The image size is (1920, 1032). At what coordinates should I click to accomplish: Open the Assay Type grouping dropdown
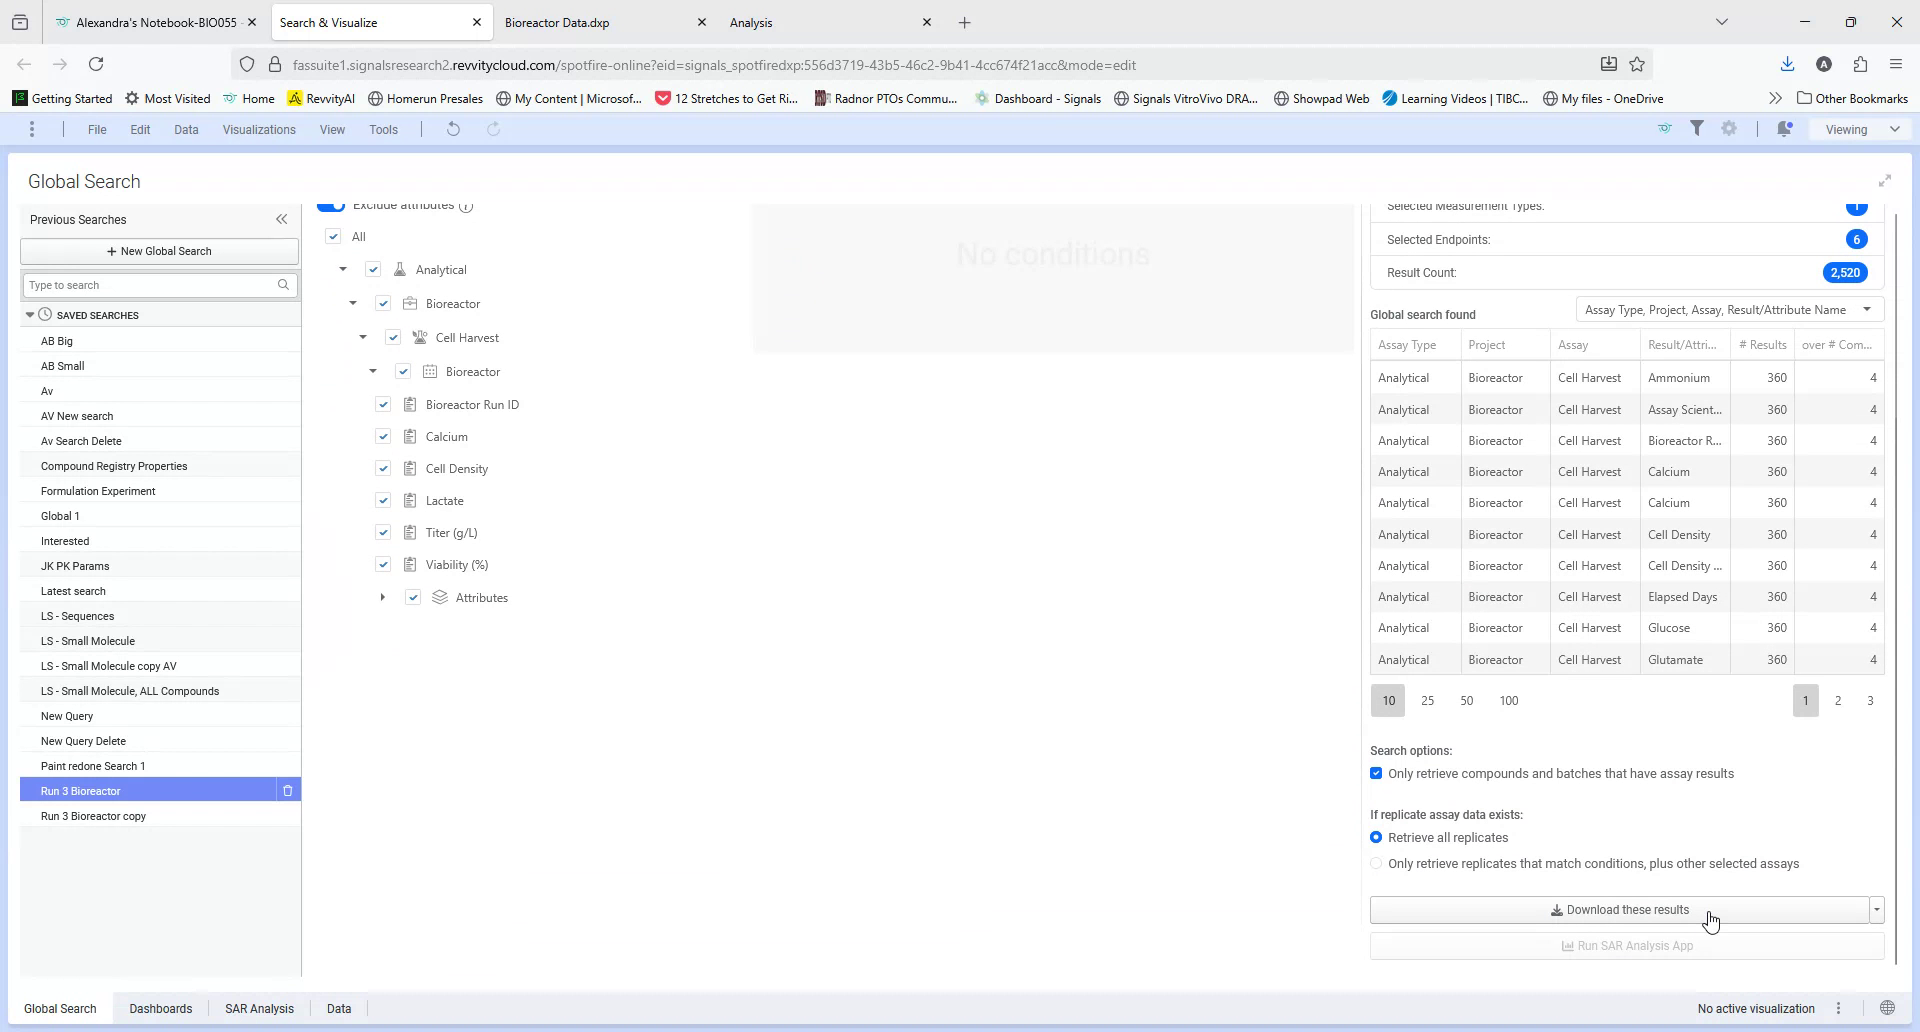(1868, 309)
